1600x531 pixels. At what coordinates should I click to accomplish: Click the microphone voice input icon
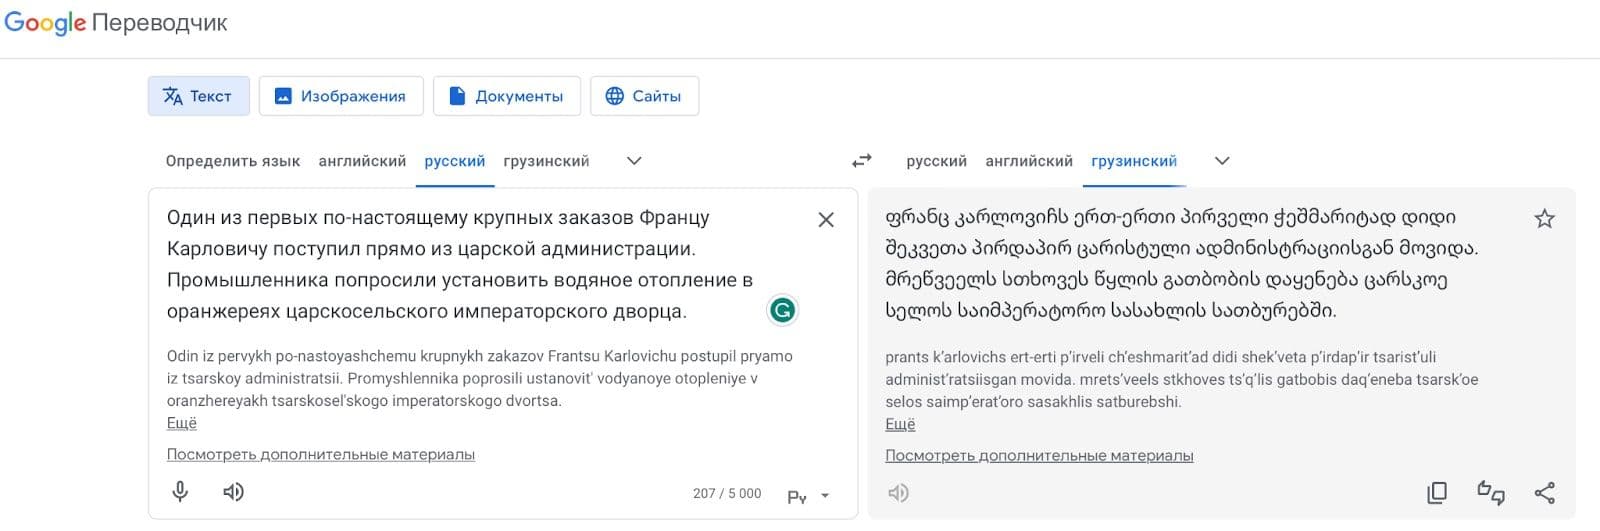pyautogui.click(x=180, y=491)
